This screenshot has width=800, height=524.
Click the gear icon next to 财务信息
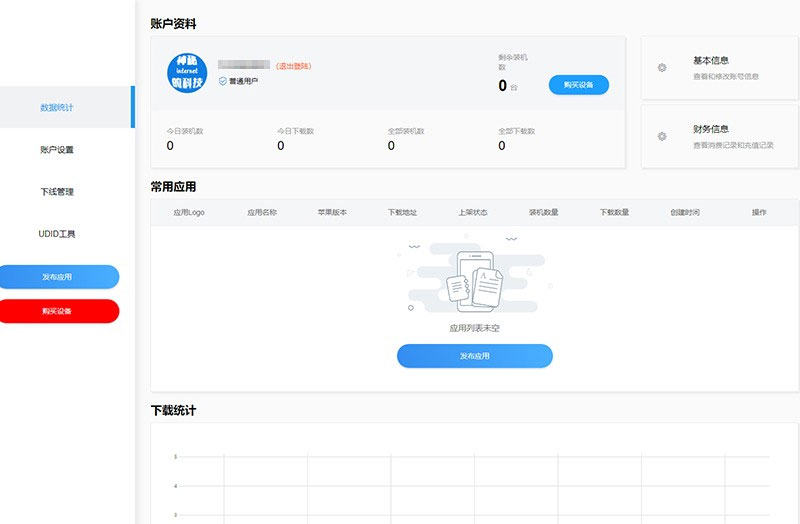(662, 136)
